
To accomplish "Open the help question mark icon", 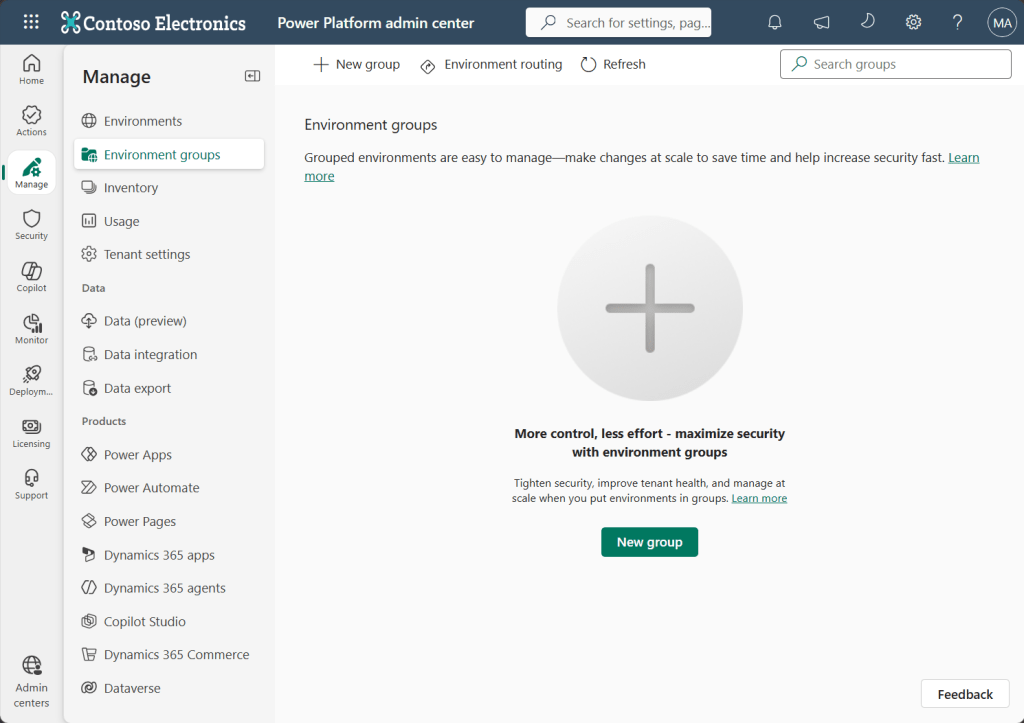I will tap(957, 22).
